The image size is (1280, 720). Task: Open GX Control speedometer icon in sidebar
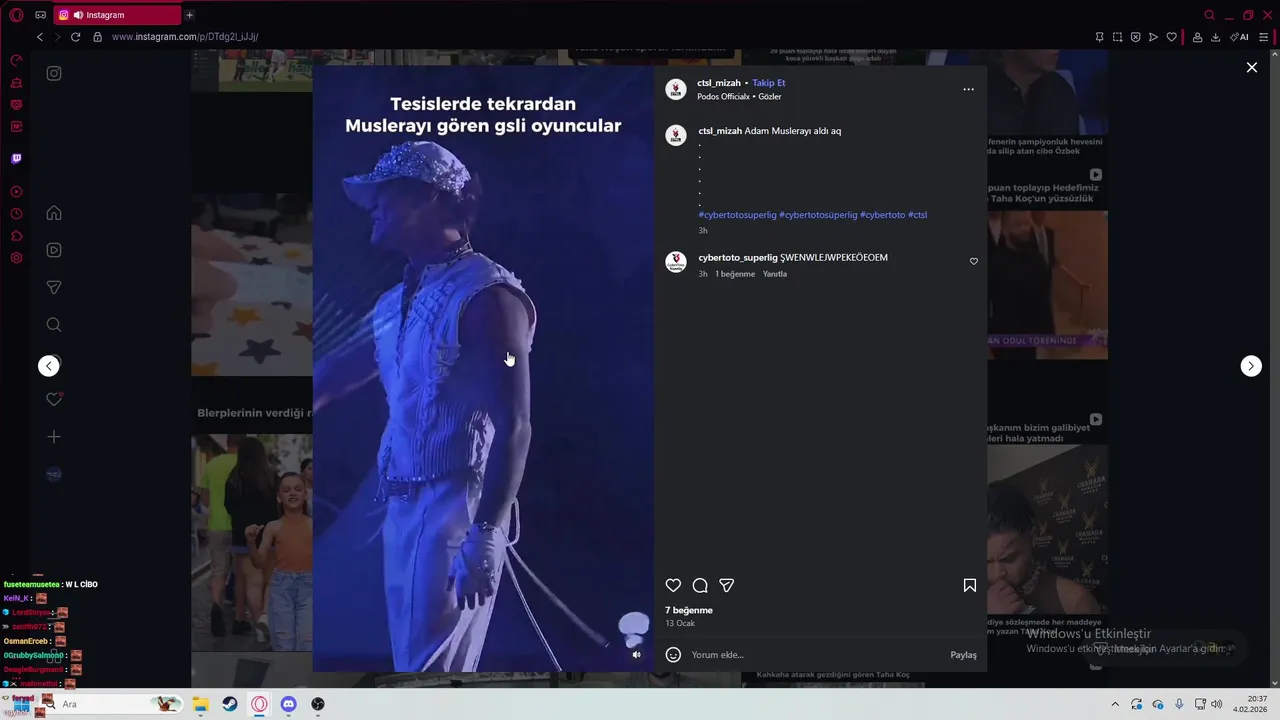point(16,60)
